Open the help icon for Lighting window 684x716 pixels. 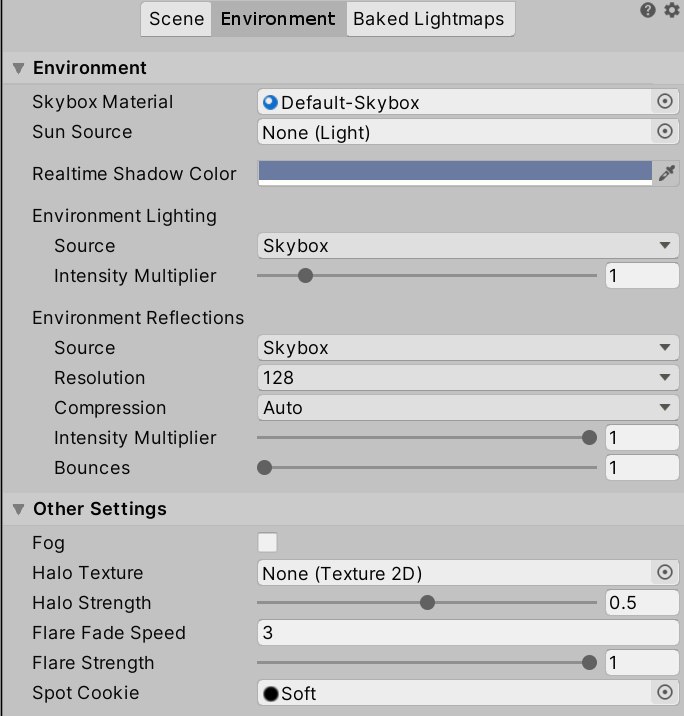647,10
